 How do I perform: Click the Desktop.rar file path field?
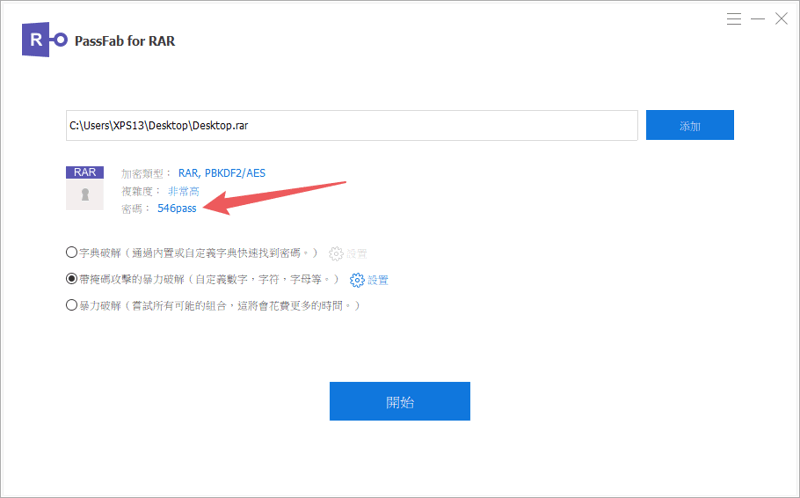[x=352, y=126]
